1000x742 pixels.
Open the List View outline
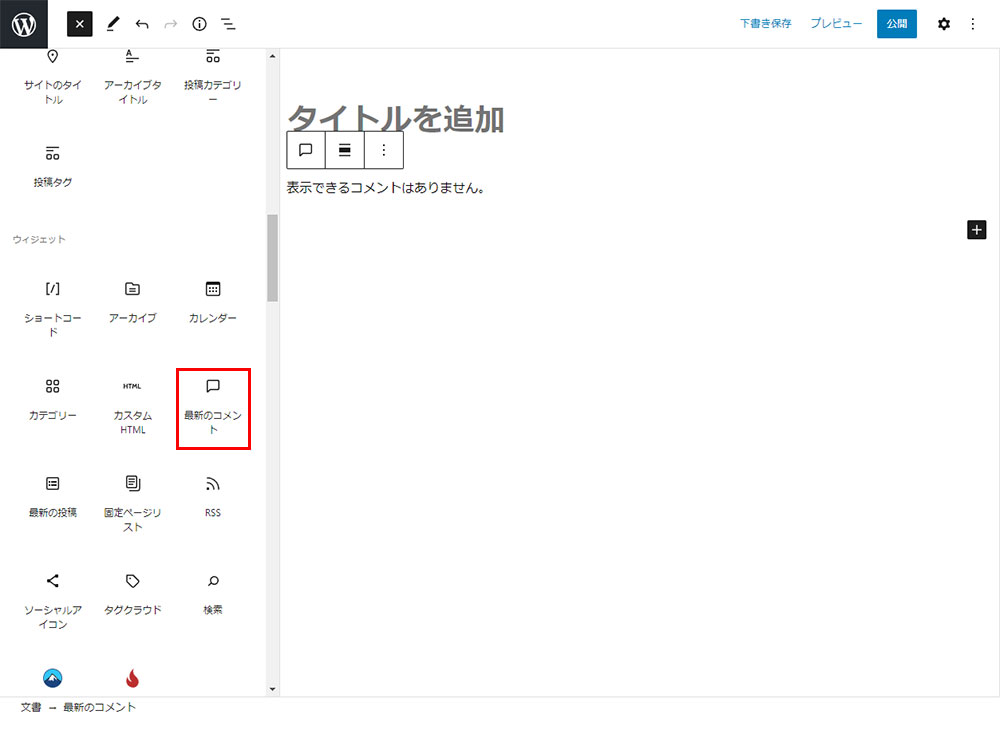pyautogui.click(x=228, y=24)
